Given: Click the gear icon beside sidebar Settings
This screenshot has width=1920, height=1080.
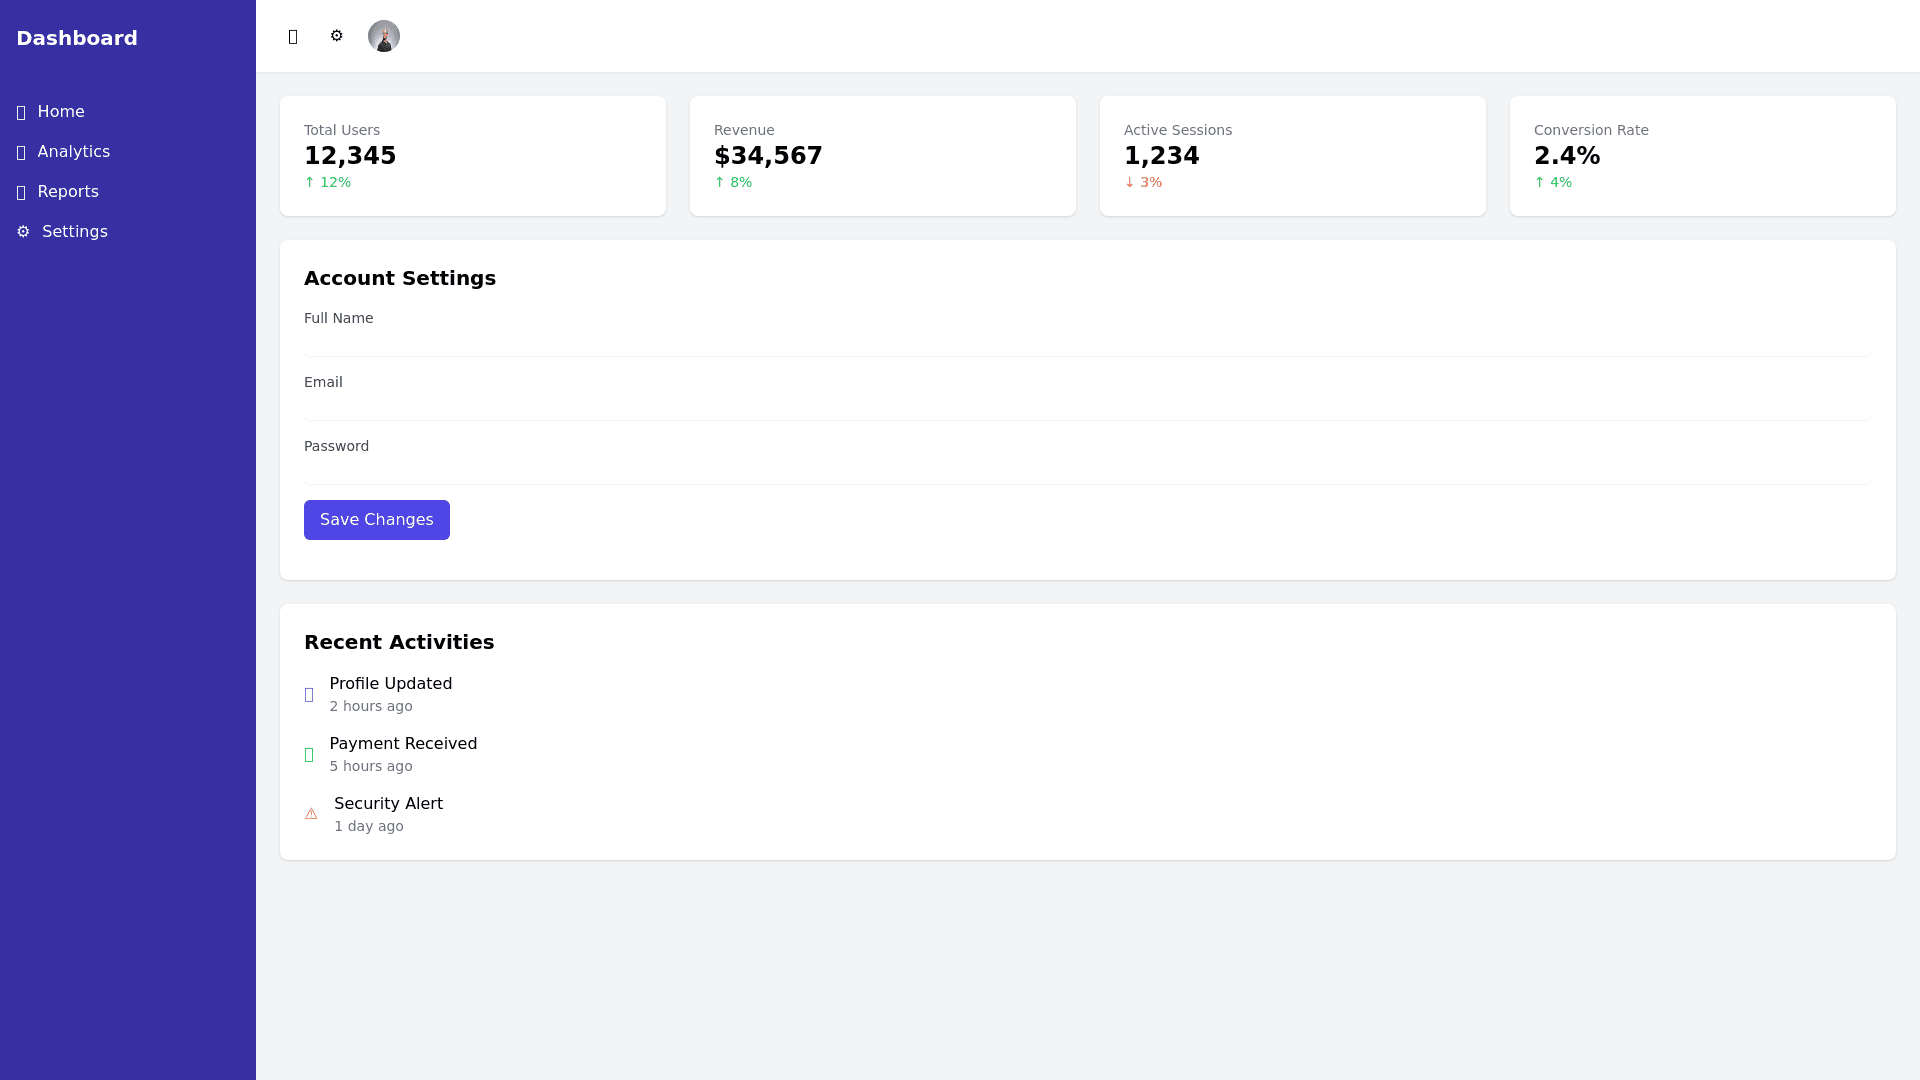Looking at the screenshot, I should [23, 232].
